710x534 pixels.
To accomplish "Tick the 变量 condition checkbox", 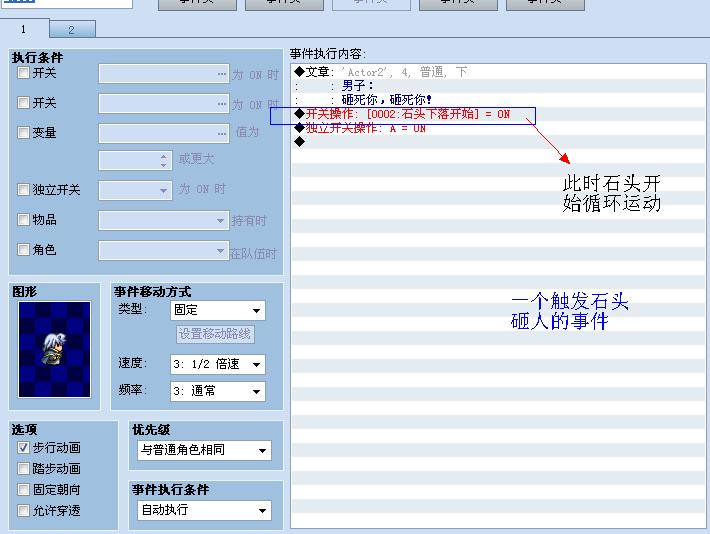I will click(x=23, y=132).
